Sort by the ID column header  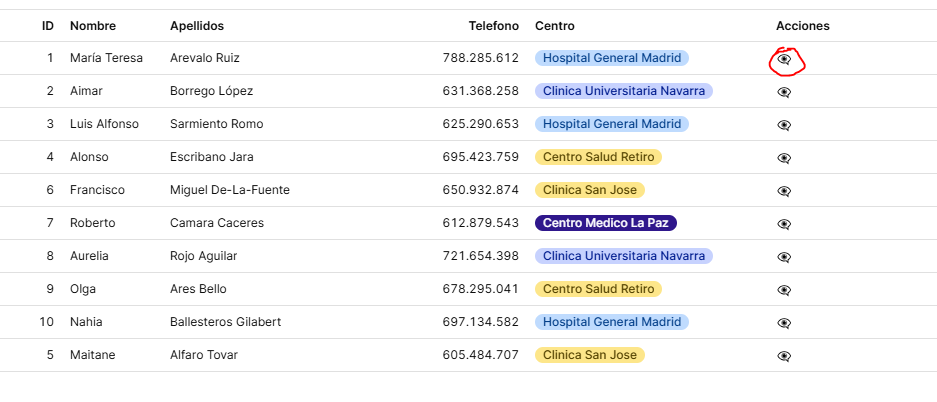[47, 26]
